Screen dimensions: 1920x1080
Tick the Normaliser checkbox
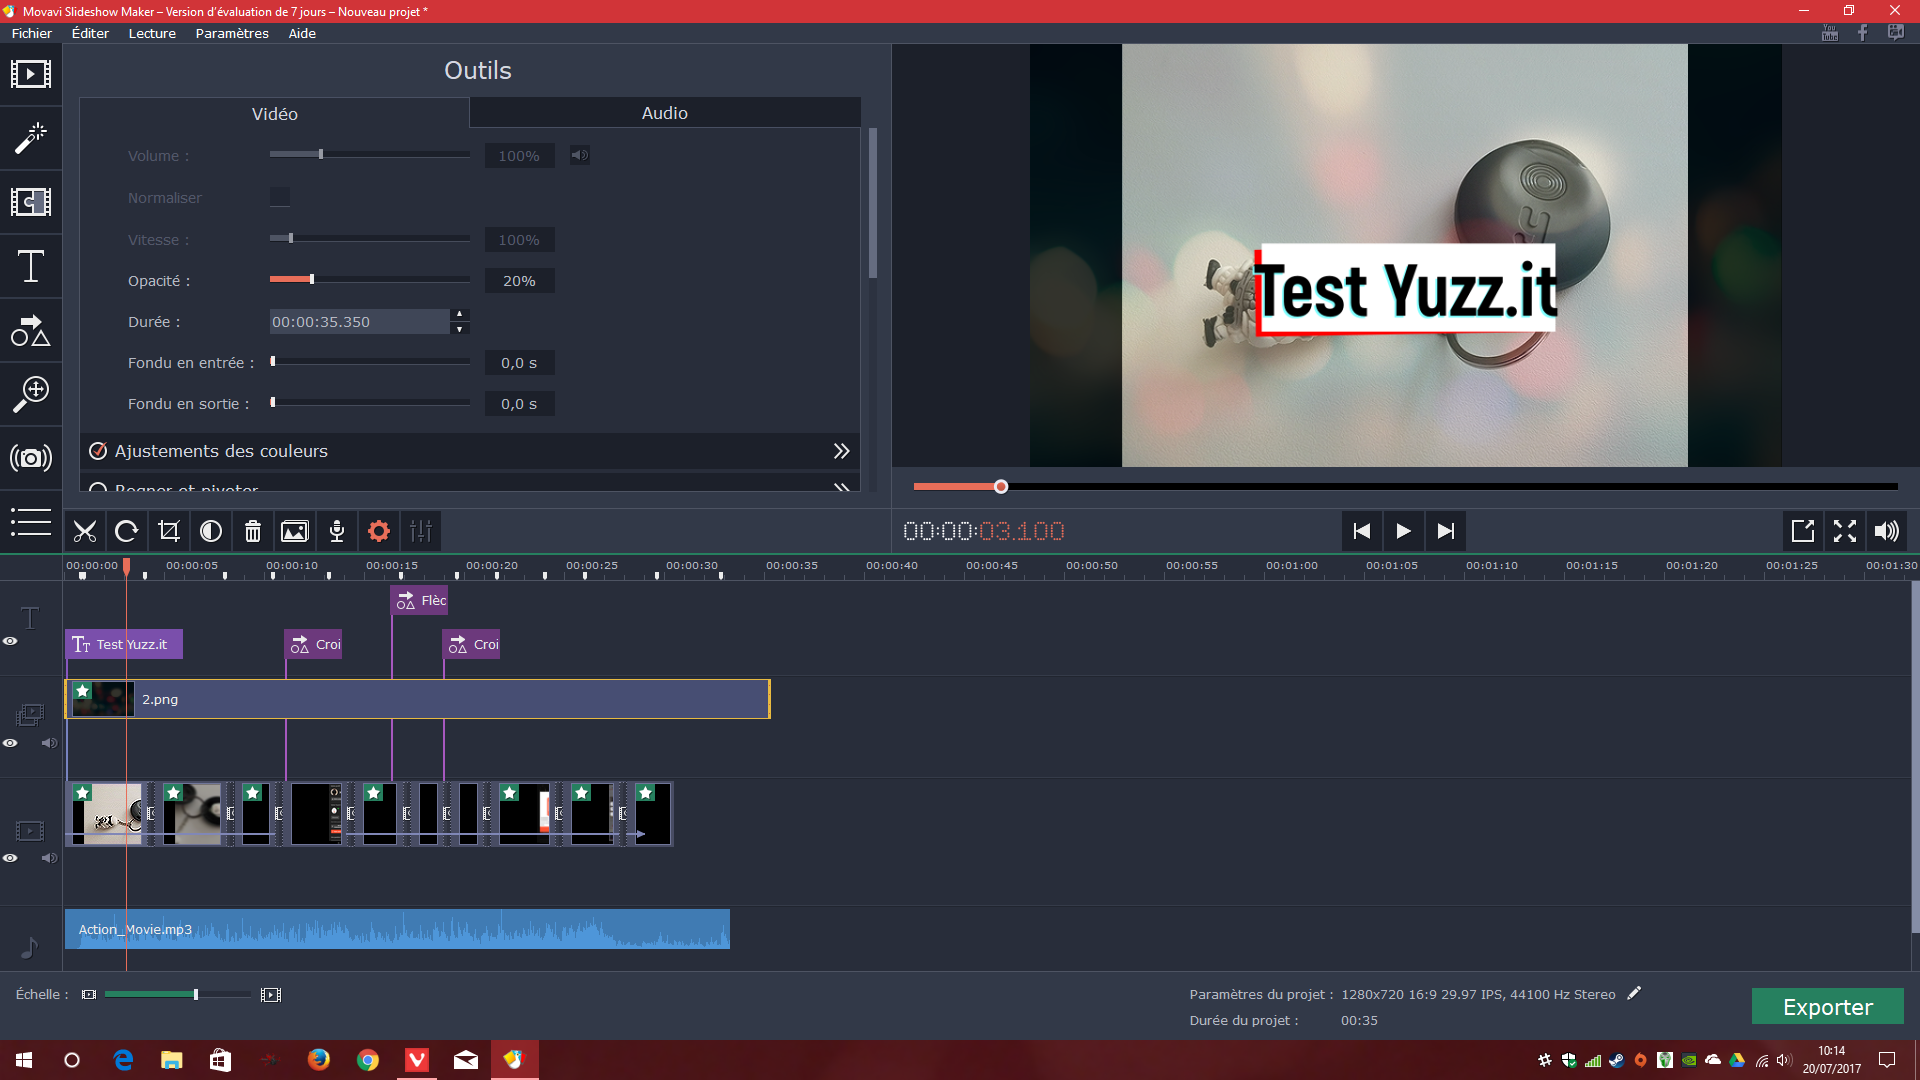pyautogui.click(x=280, y=197)
